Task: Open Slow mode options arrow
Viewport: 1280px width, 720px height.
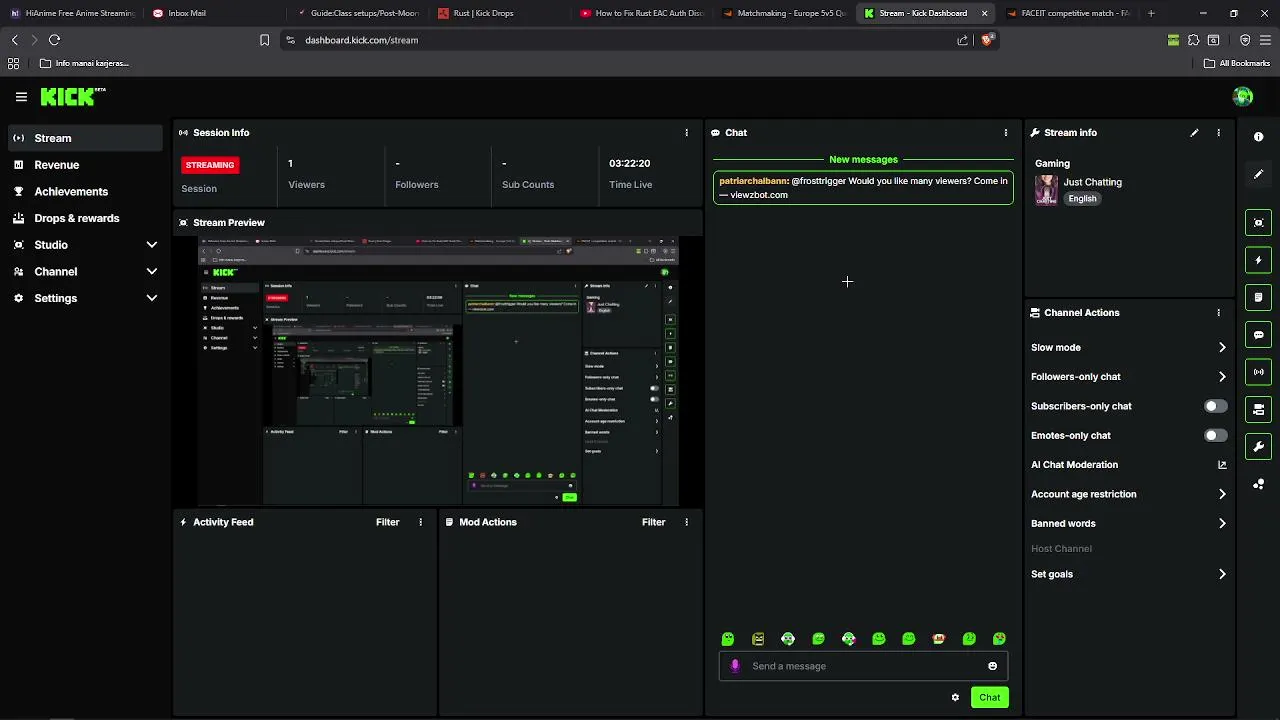Action: coord(1222,347)
